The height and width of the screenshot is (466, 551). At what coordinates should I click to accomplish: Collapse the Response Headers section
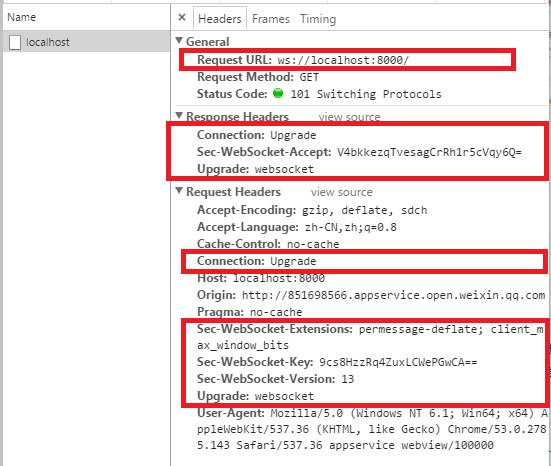tap(179, 115)
